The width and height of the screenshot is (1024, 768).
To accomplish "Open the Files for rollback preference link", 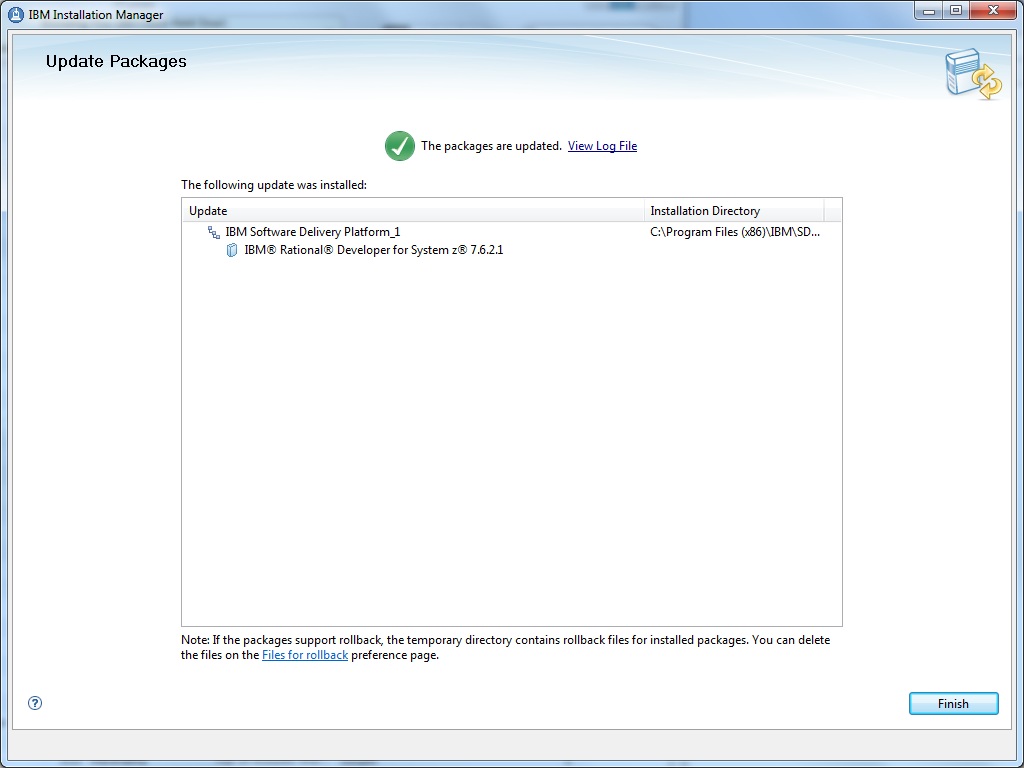I will 305,654.
